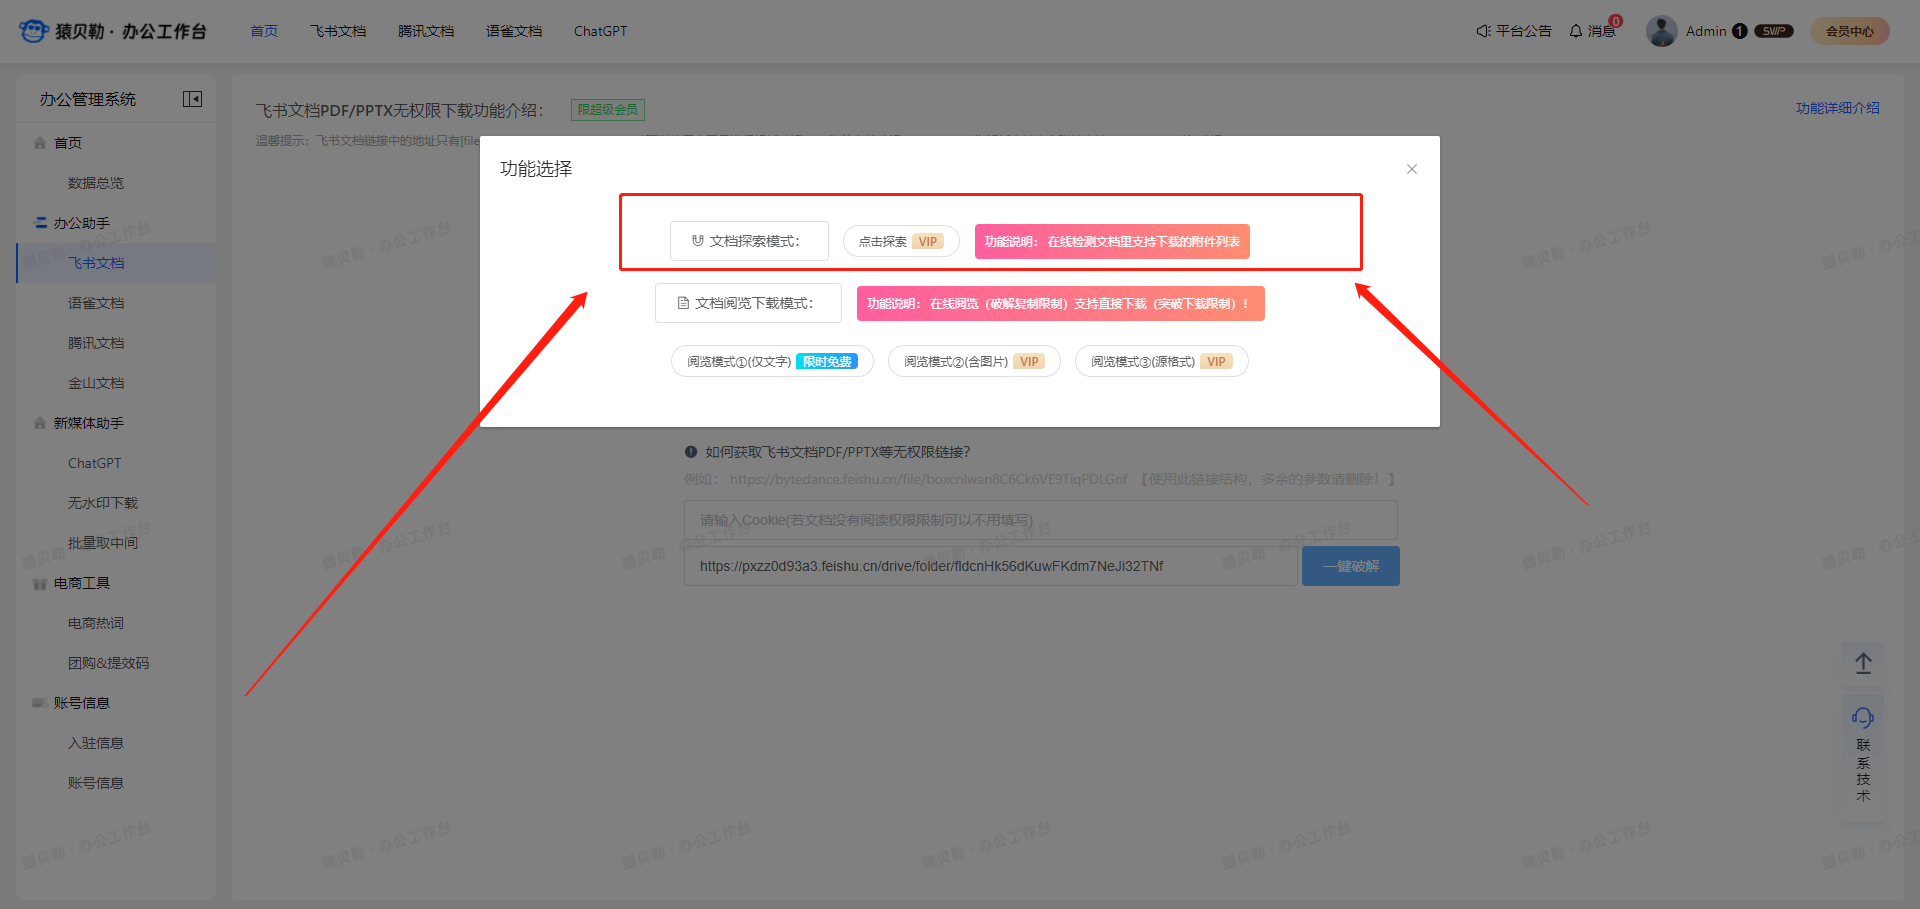The height and width of the screenshot is (909, 1920).
Task: Open the 腾讯文档 top navigation tab
Action: [x=426, y=31]
